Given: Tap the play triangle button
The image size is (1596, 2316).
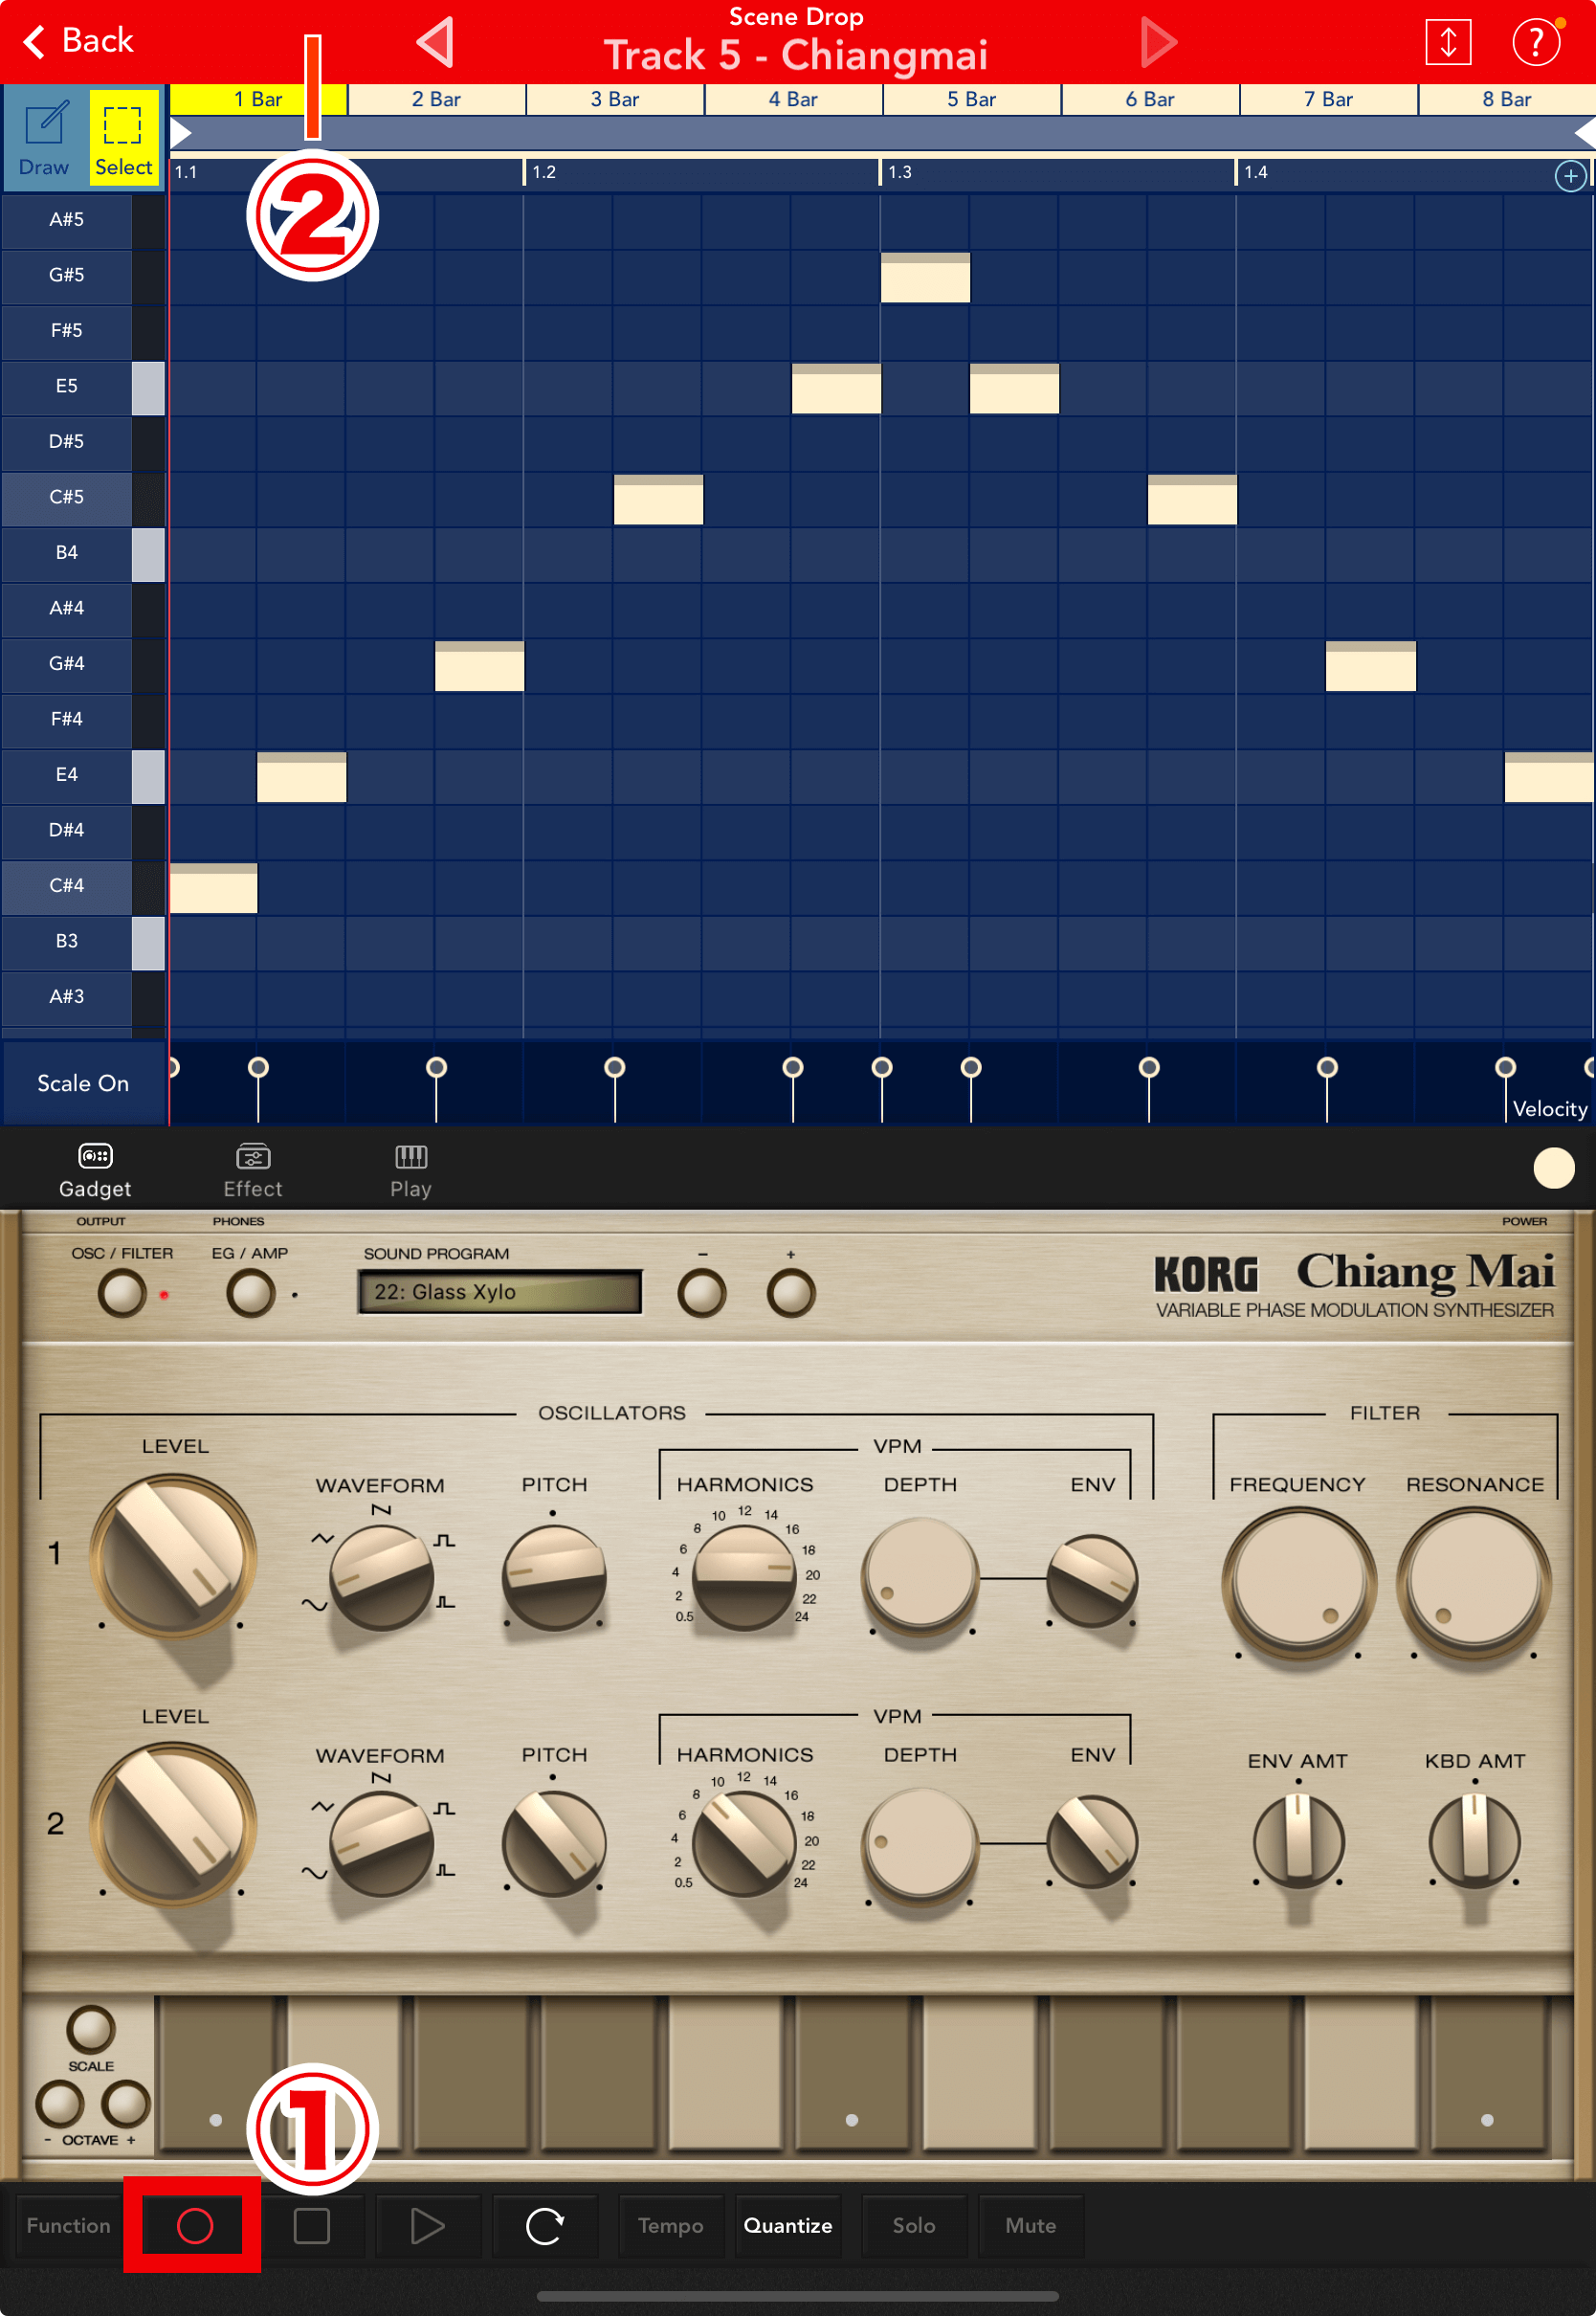Looking at the screenshot, I should [x=428, y=2225].
